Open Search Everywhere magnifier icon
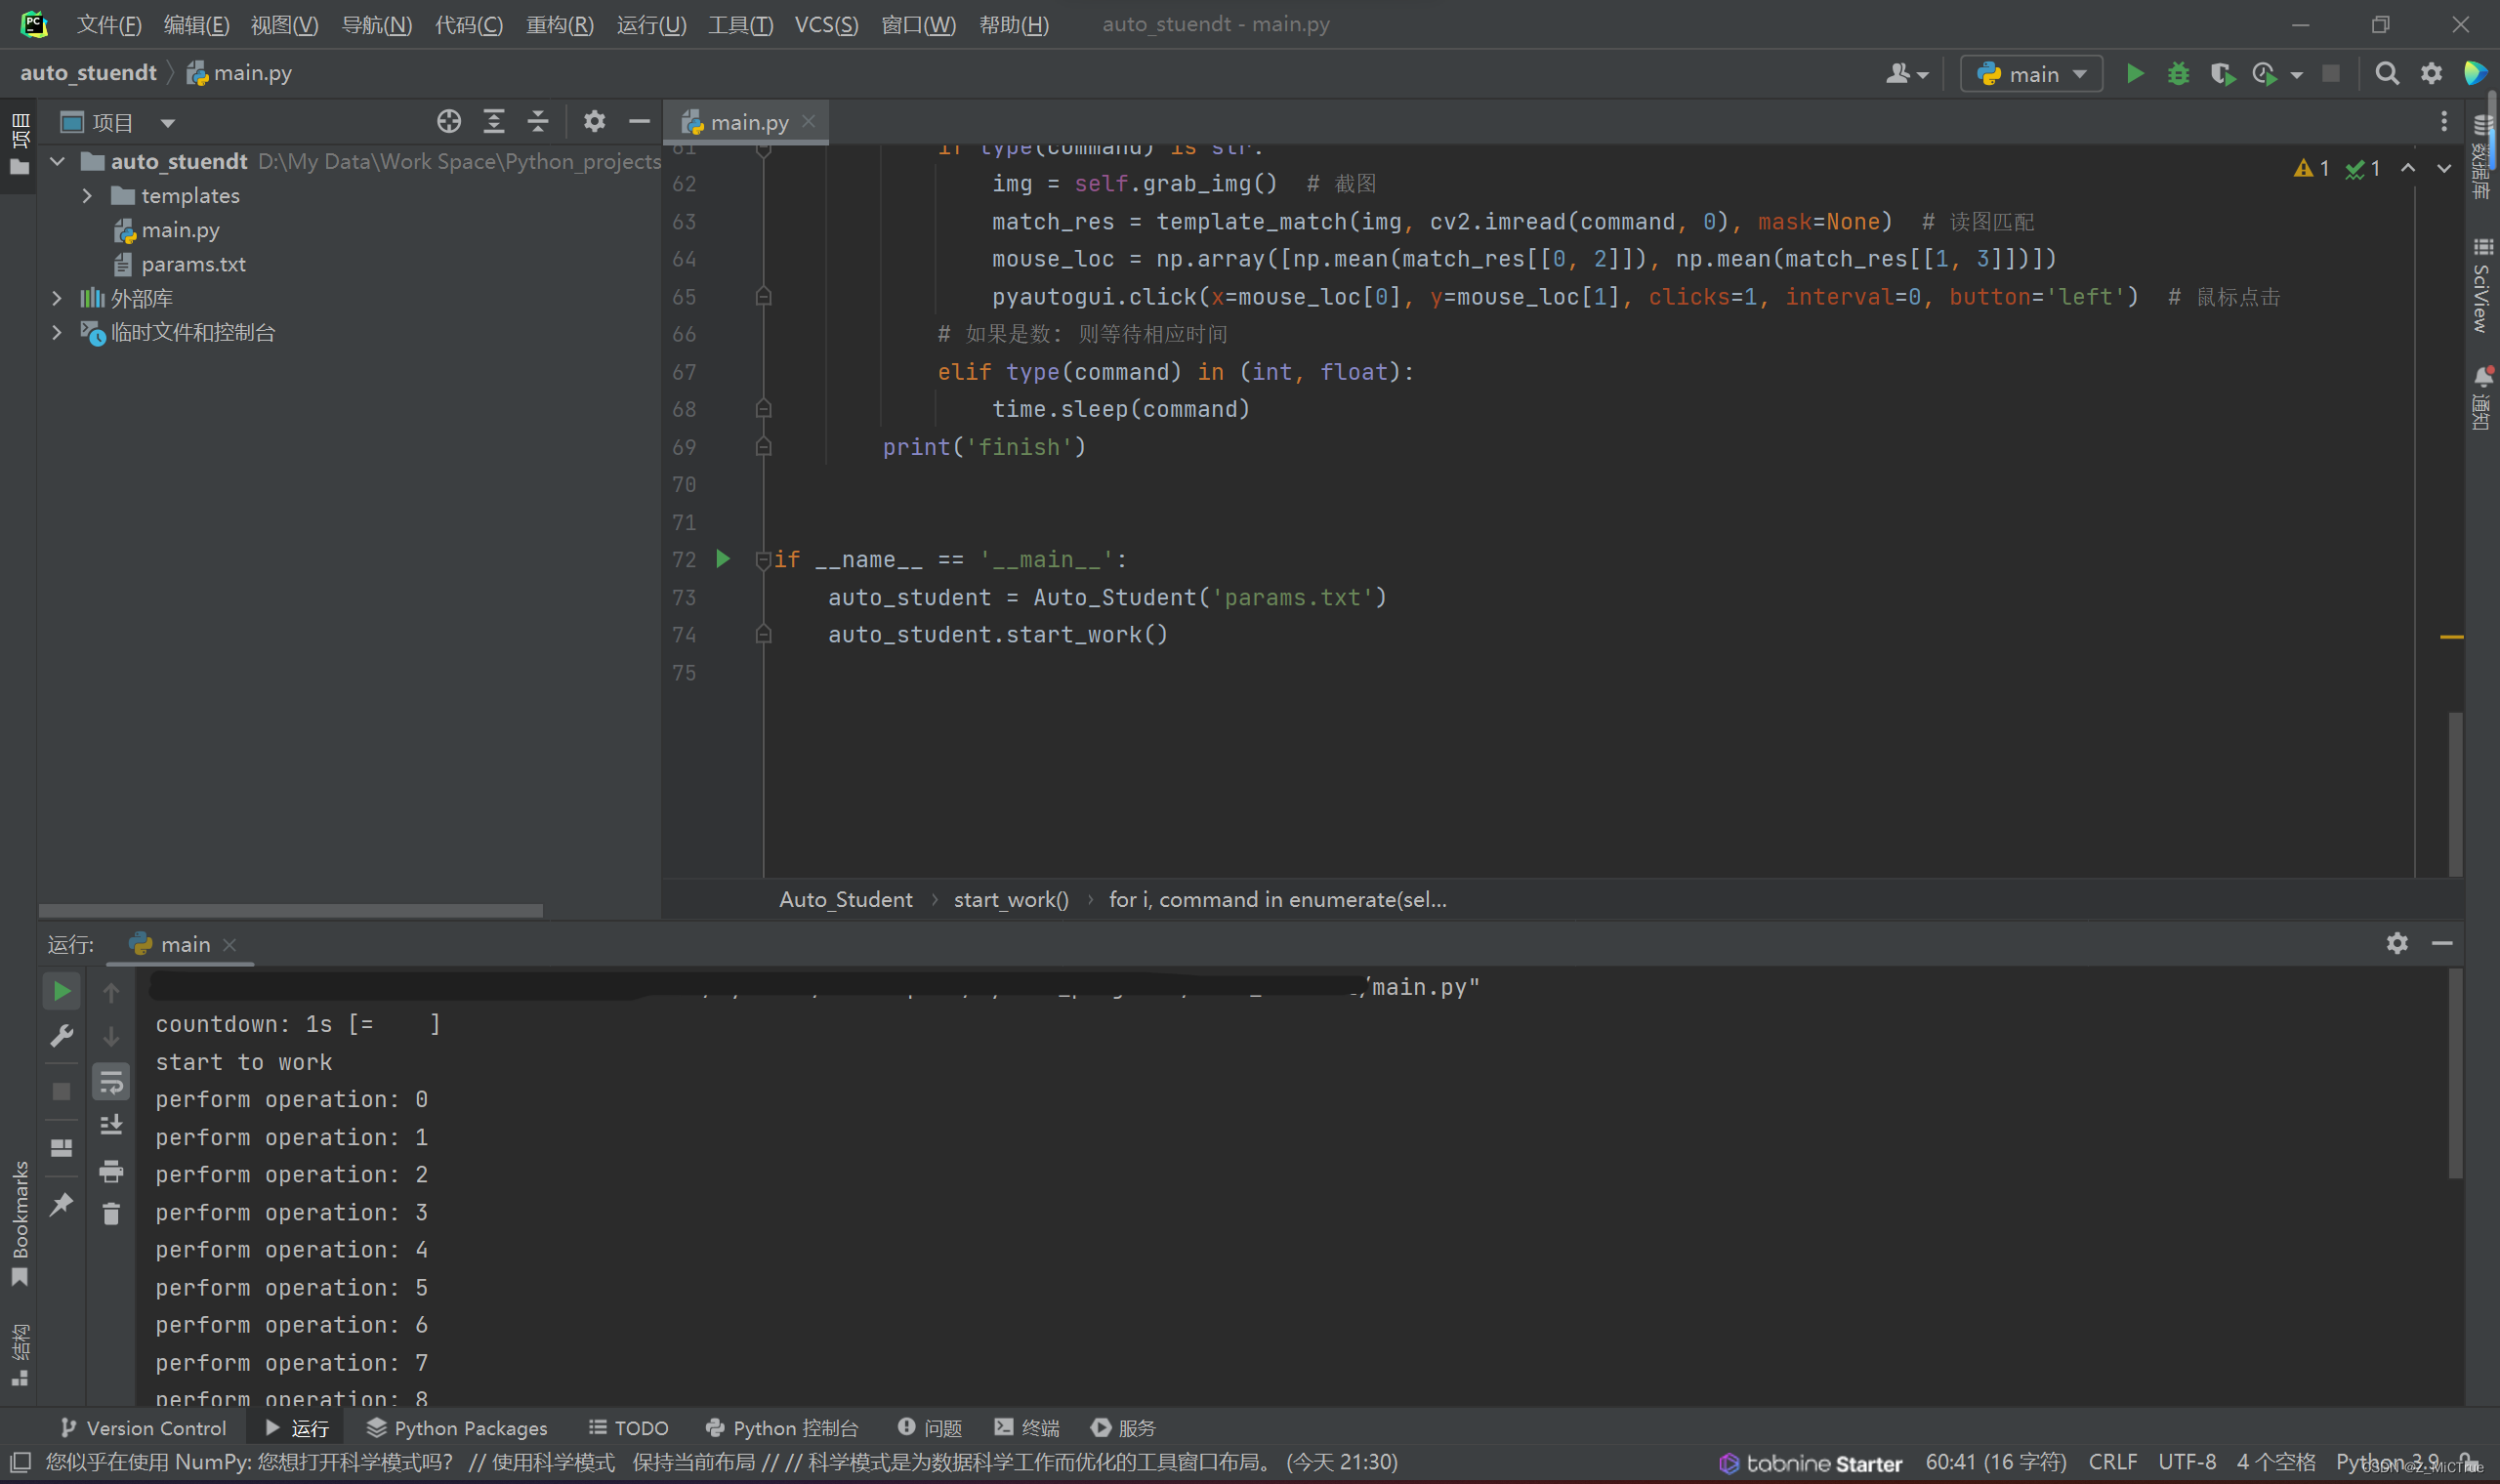The width and height of the screenshot is (2500, 1484). [x=2386, y=74]
